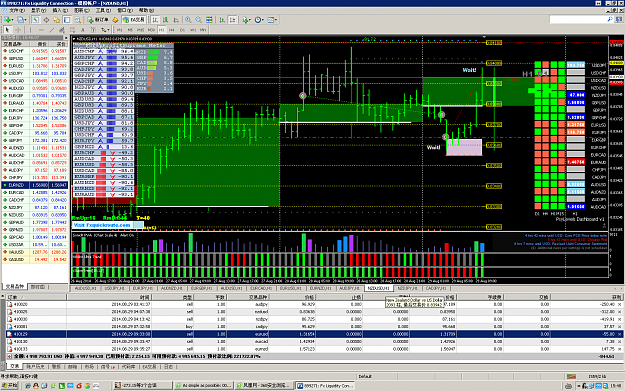Switch timeframe to M5
Image resolution: width=625 pixels, height=391 pixels.
coord(130,30)
